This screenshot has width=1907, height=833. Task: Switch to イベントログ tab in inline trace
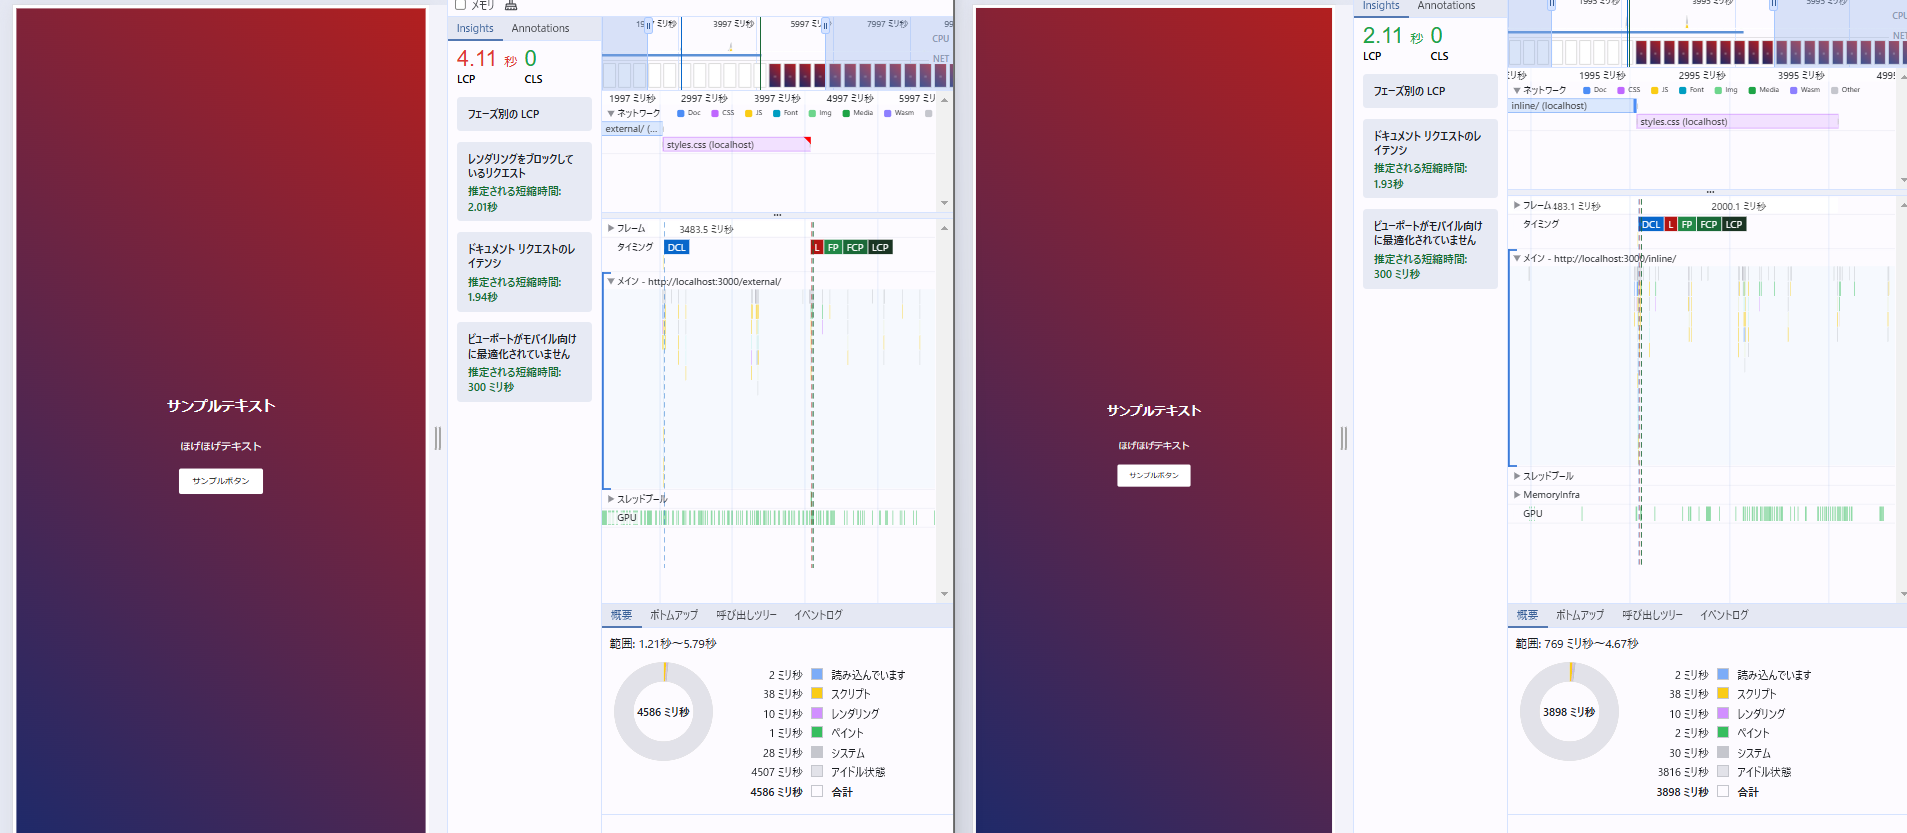coord(1724,615)
